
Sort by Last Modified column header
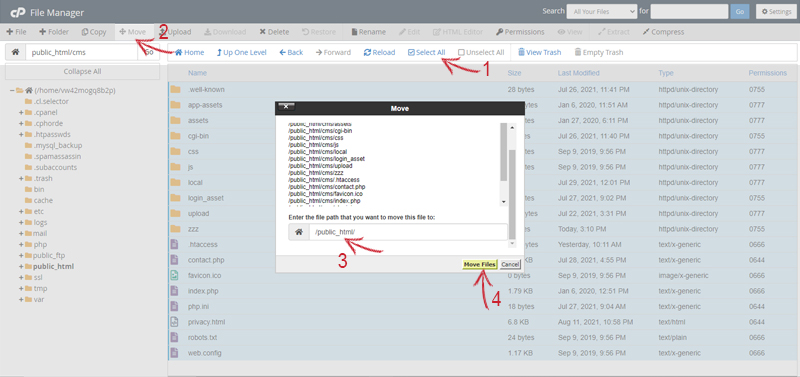[x=579, y=73]
